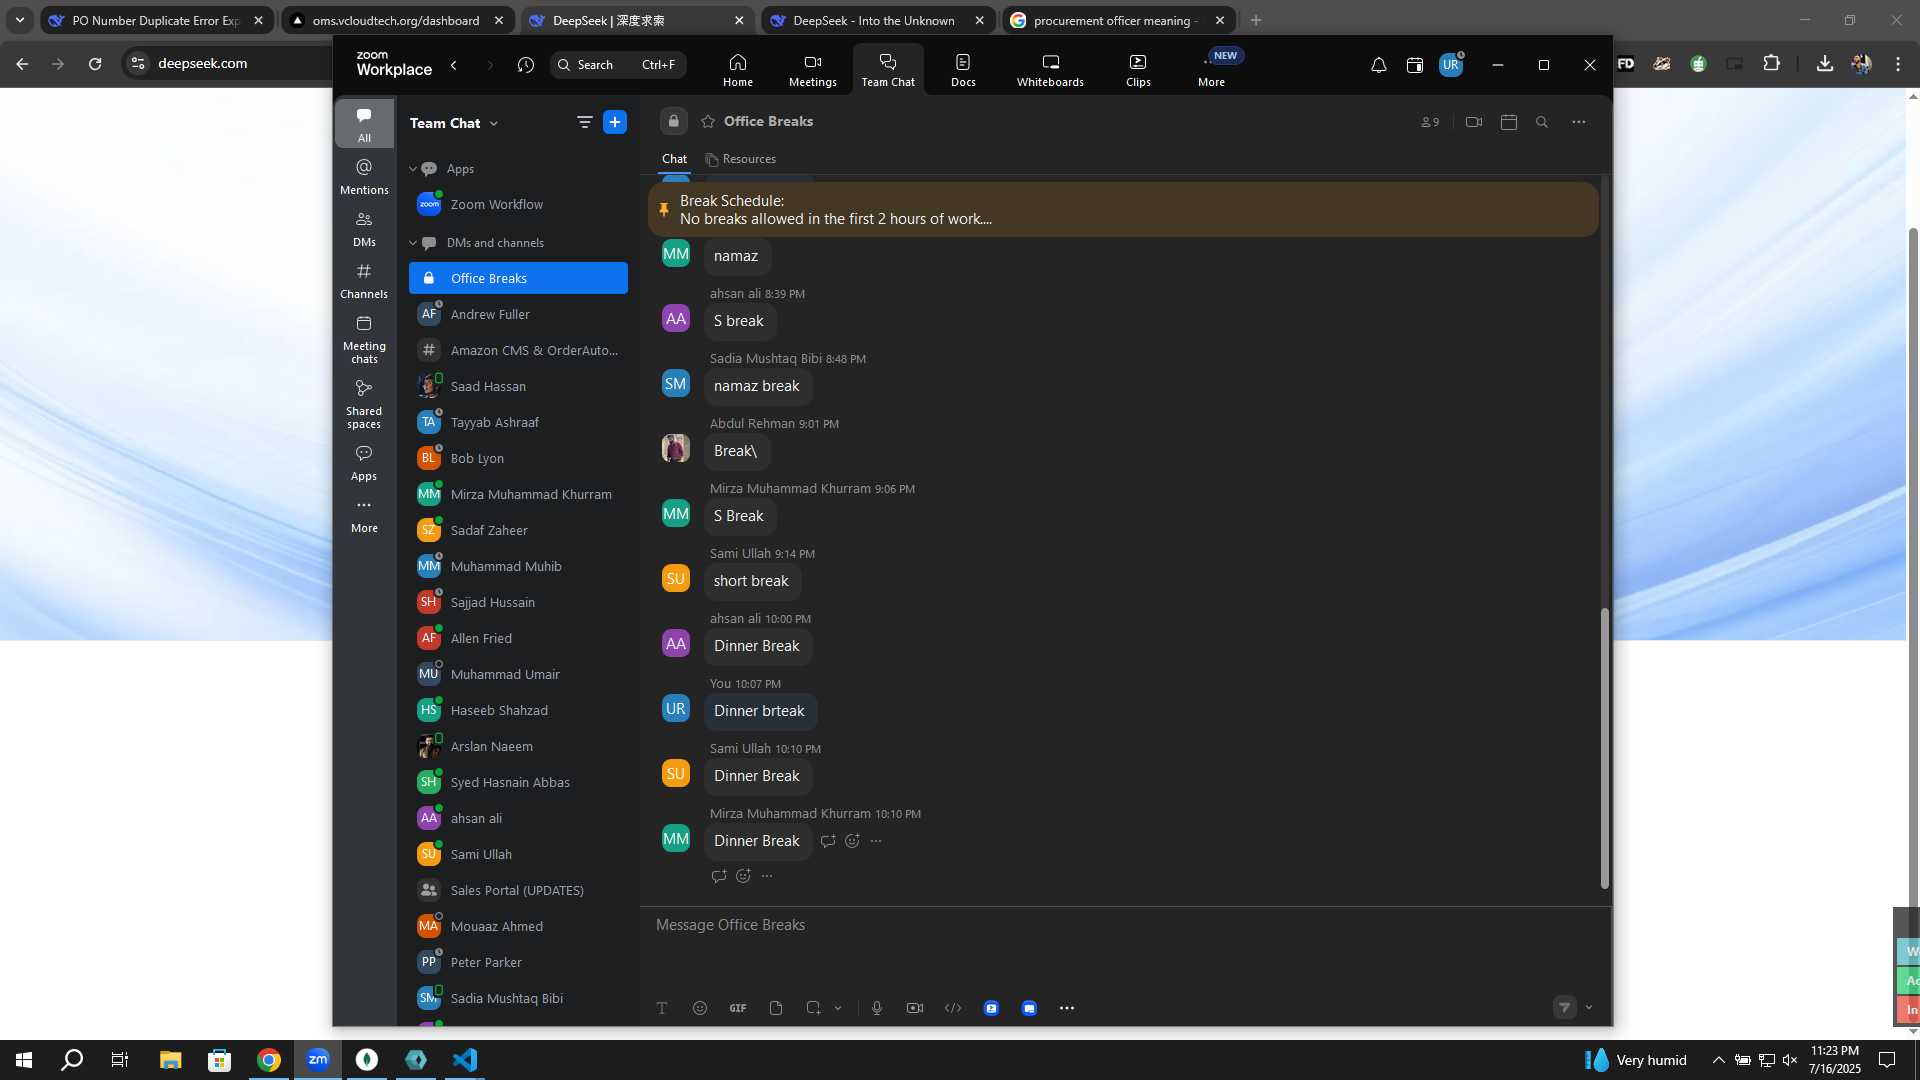This screenshot has height=1080, width=1920.
Task: Record an audio message
Action: pos(877,1008)
